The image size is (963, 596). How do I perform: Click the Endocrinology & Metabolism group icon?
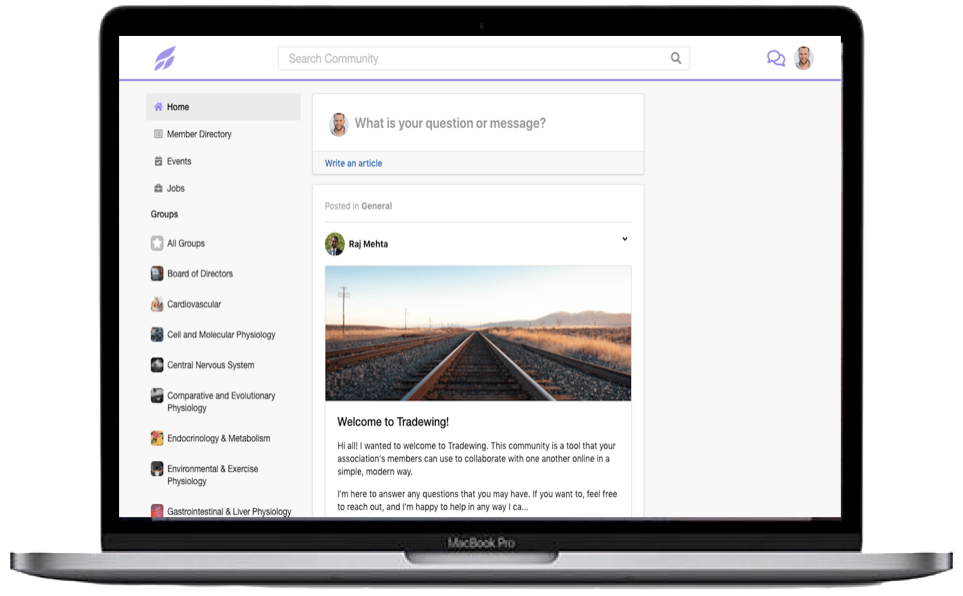pos(157,438)
